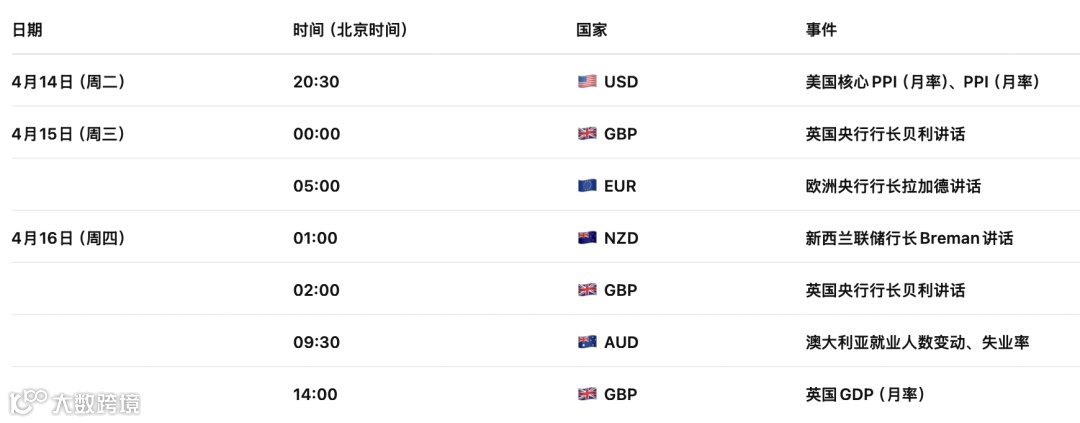
Task: Select the 国家 column header
Action: click(x=592, y=30)
